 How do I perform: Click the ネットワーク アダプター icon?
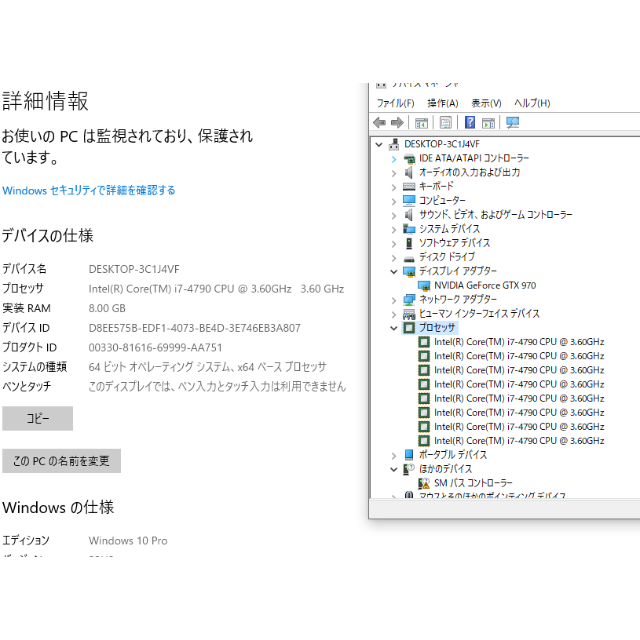pyautogui.click(x=409, y=300)
